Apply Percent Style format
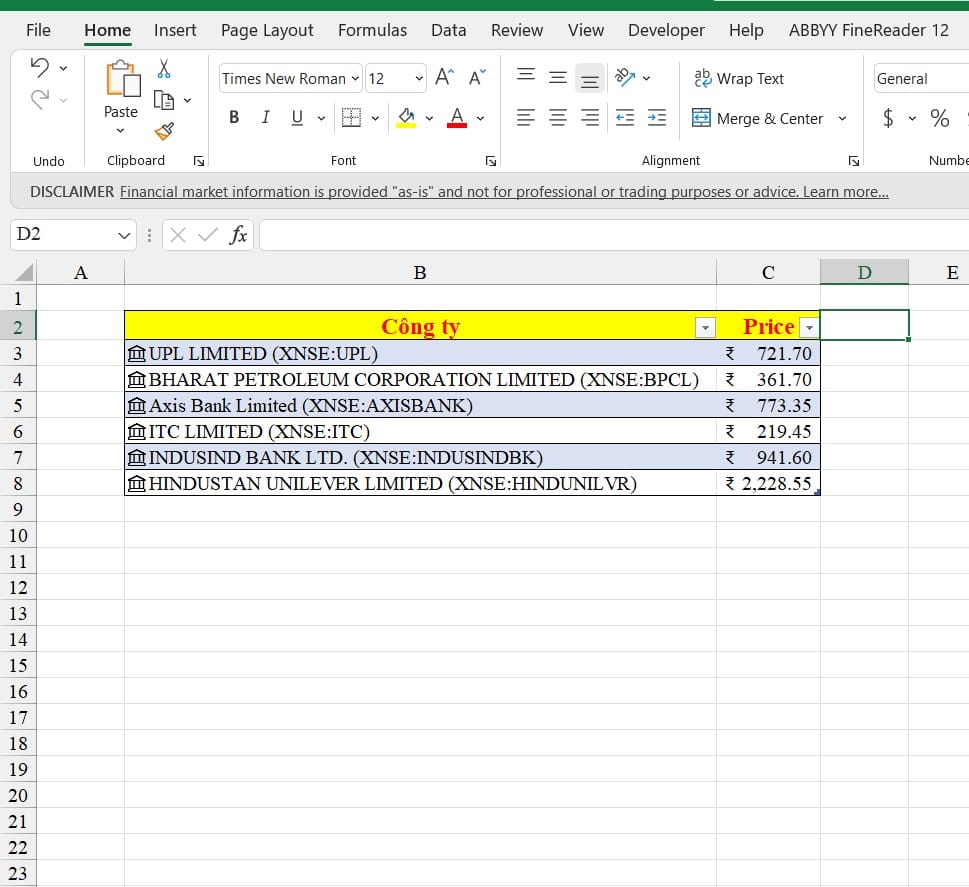Screen dimensions: 969x887 [939, 117]
